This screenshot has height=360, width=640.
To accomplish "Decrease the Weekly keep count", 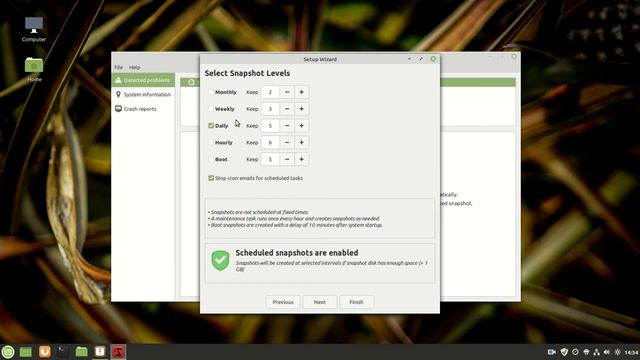I will (x=287, y=109).
